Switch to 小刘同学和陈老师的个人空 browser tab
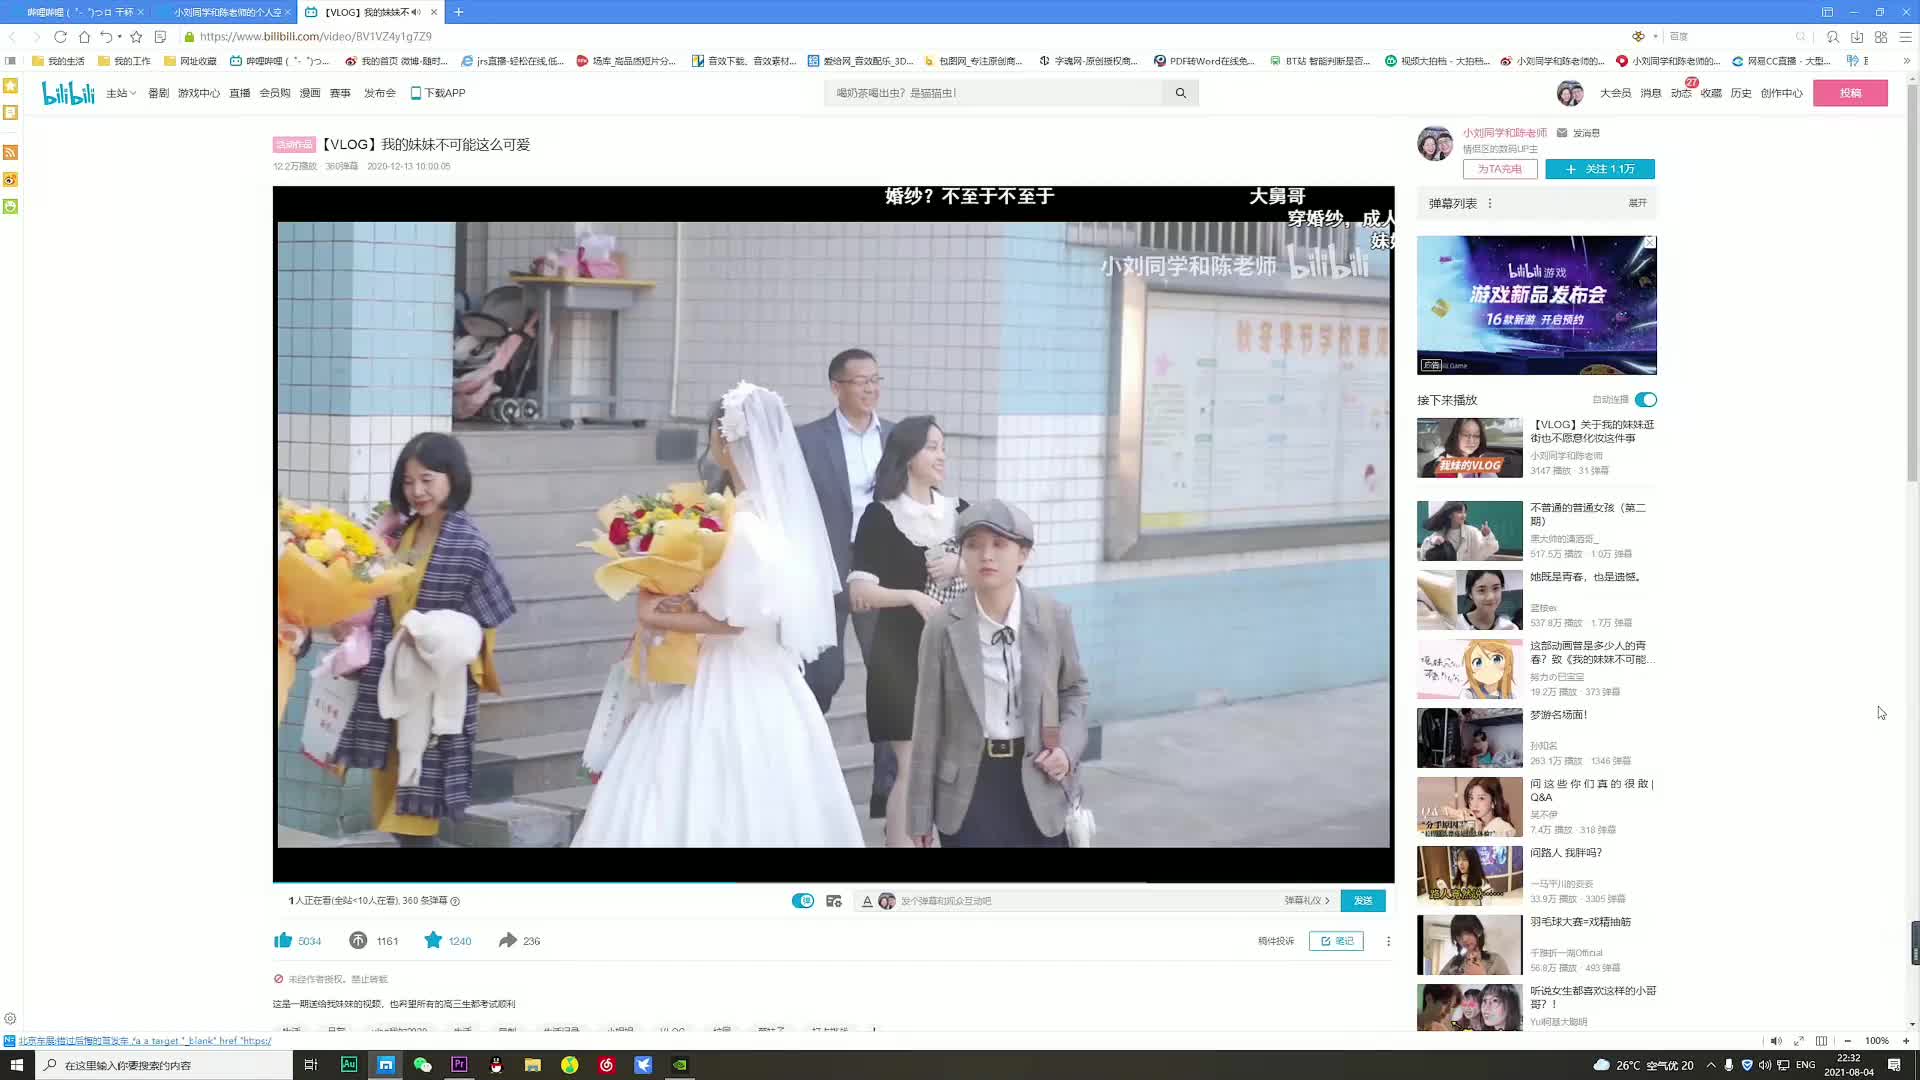The image size is (1920, 1080). (227, 12)
